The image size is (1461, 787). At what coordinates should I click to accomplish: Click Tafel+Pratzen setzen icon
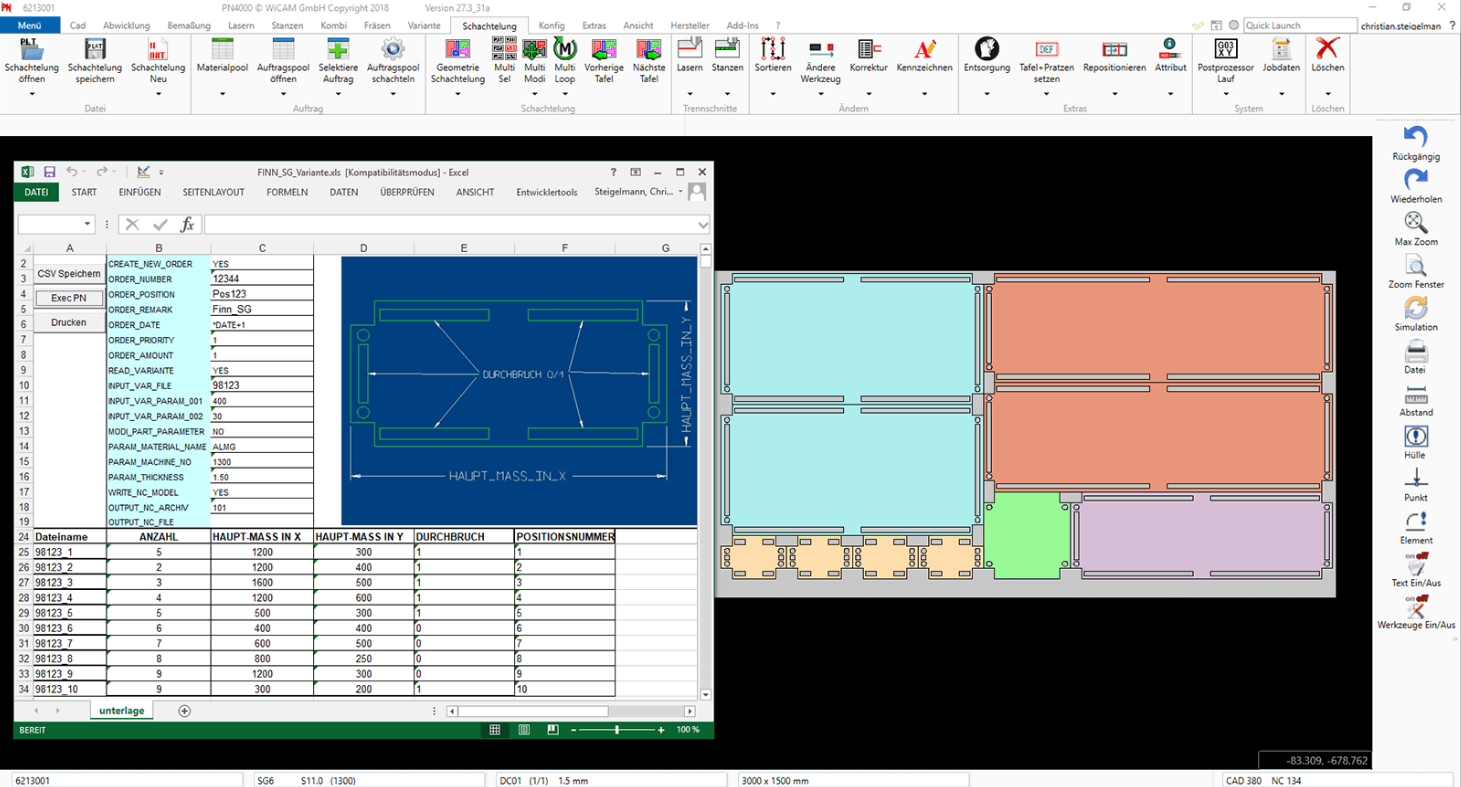(1047, 48)
